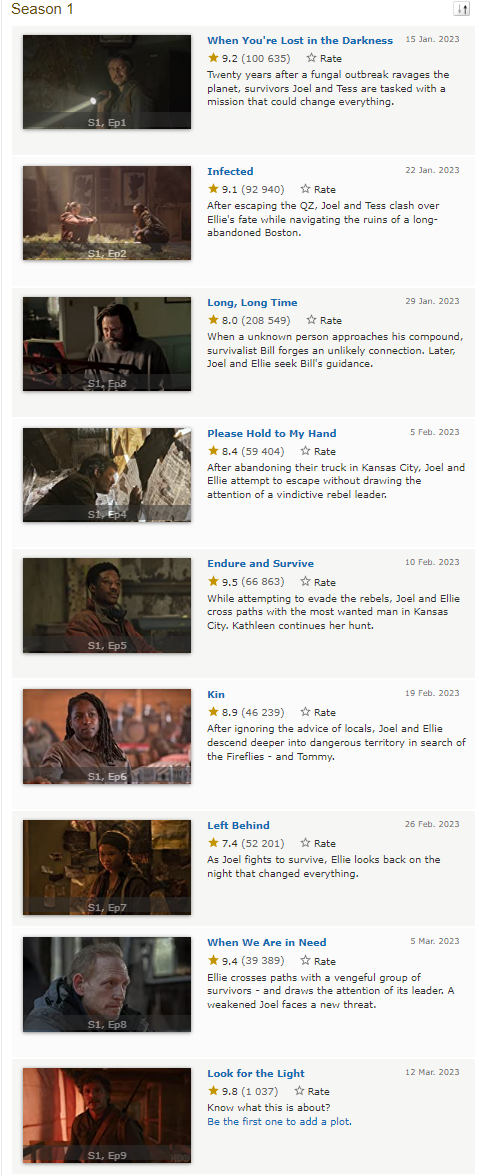
Task: Click the yellow rating star of Kin
Action: pyautogui.click(x=213, y=712)
